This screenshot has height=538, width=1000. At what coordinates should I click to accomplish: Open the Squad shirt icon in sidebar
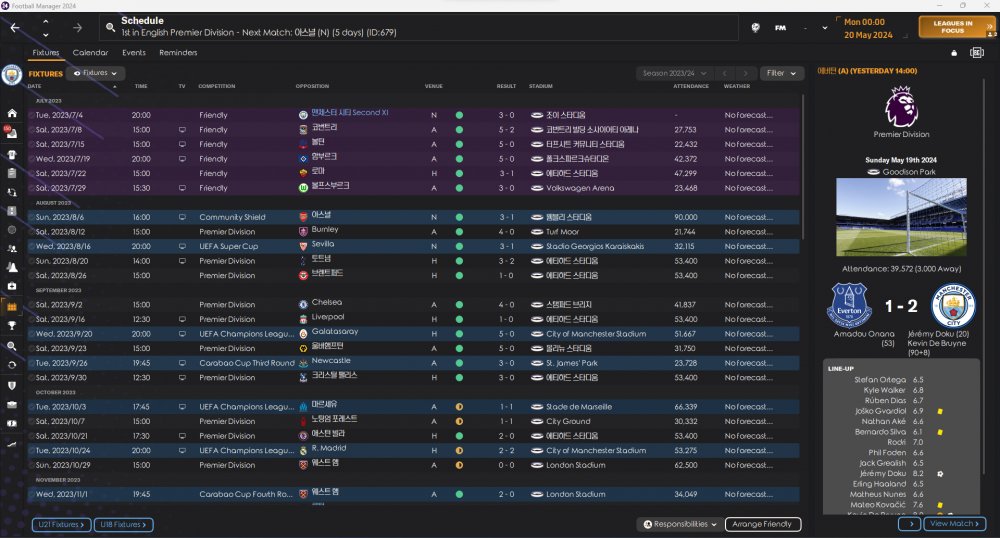pyautogui.click(x=12, y=154)
